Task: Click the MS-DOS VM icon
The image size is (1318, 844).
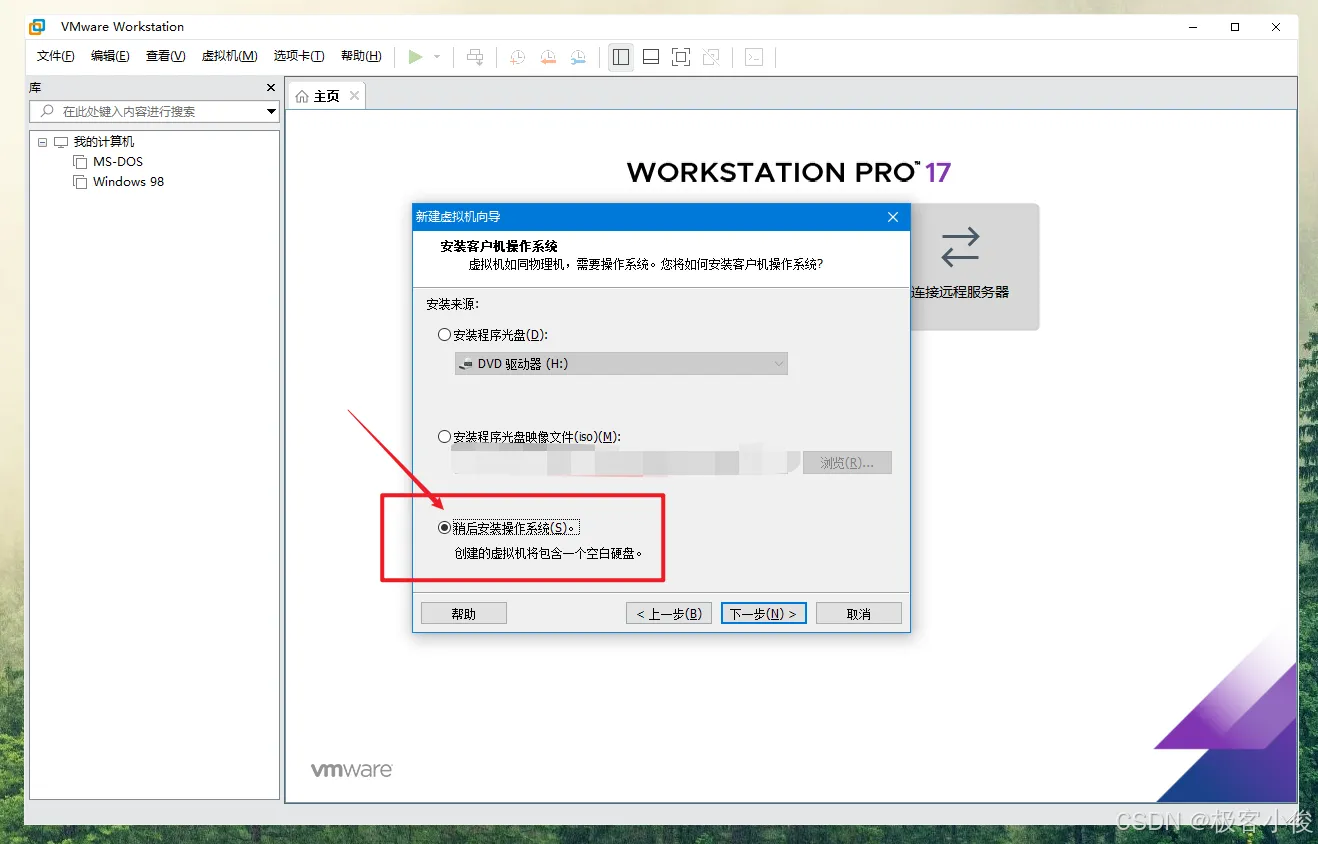Action: coord(80,162)
